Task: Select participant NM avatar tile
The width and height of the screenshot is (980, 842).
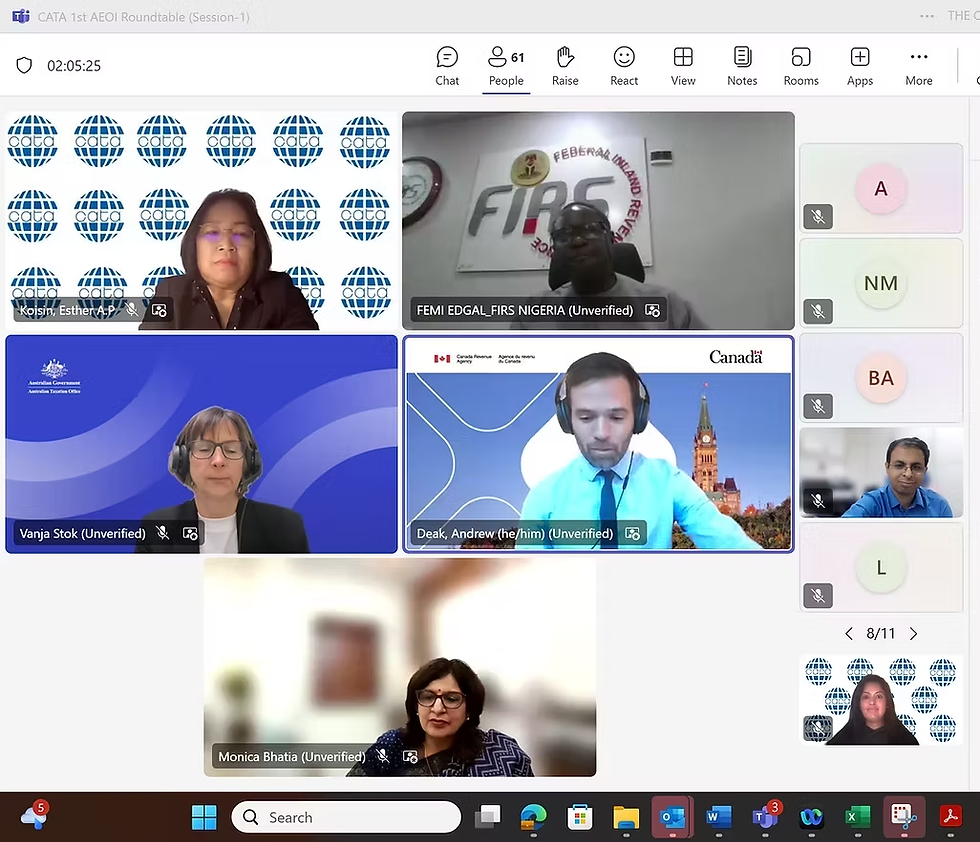Action: (x=881, y=283)
